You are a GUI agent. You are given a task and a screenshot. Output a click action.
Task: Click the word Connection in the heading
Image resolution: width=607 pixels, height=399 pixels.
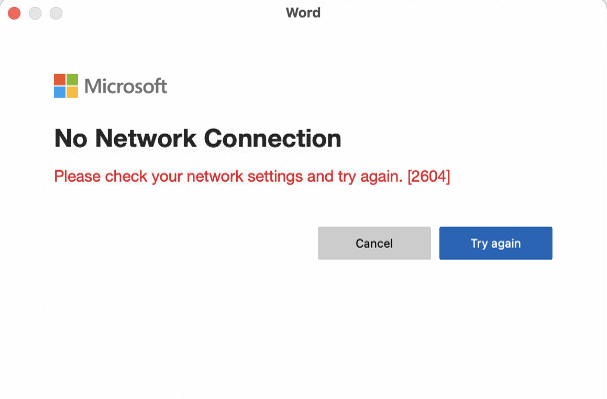click(x=273, y=139)
